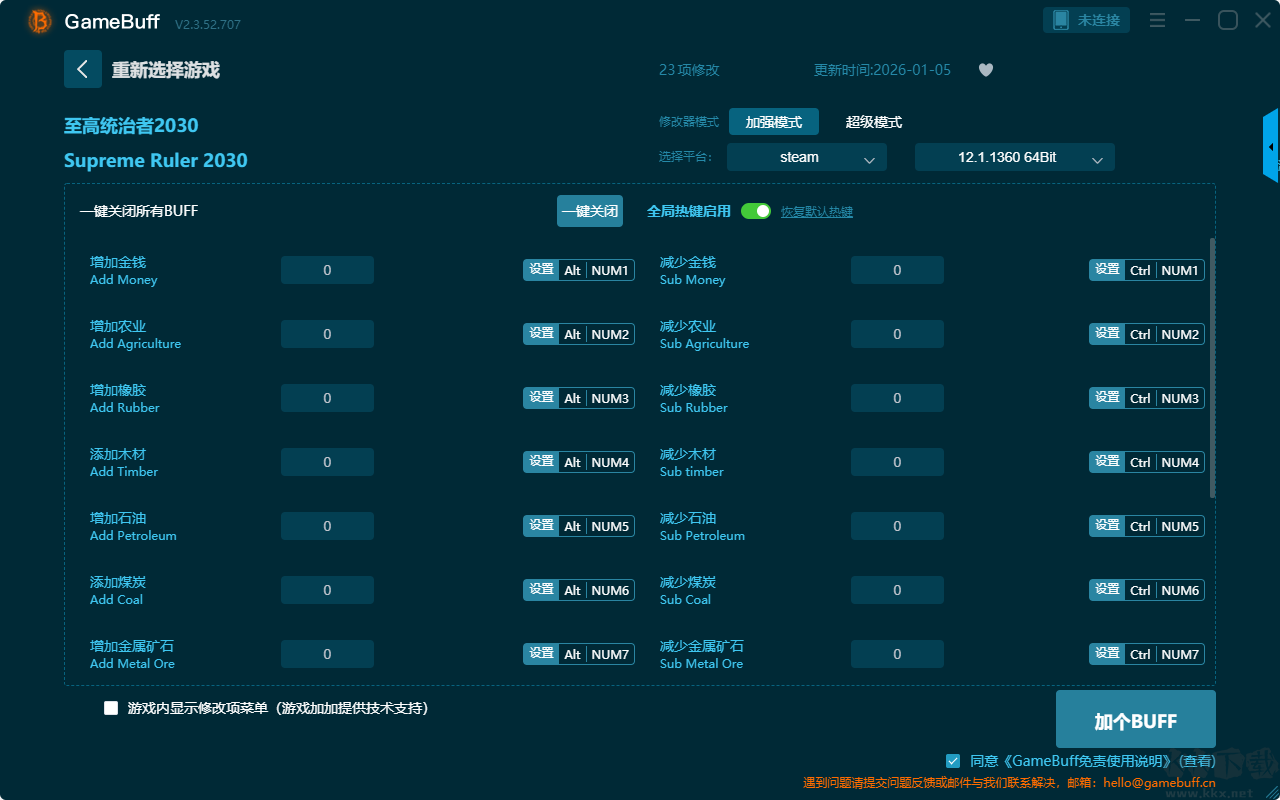Click the back arrow button
This screenshot has height=800, width=1280.
(x=83, y=69)
